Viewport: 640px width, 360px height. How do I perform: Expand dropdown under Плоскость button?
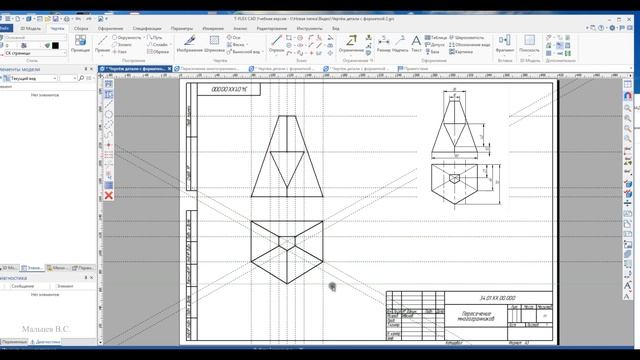click(529, 55)
